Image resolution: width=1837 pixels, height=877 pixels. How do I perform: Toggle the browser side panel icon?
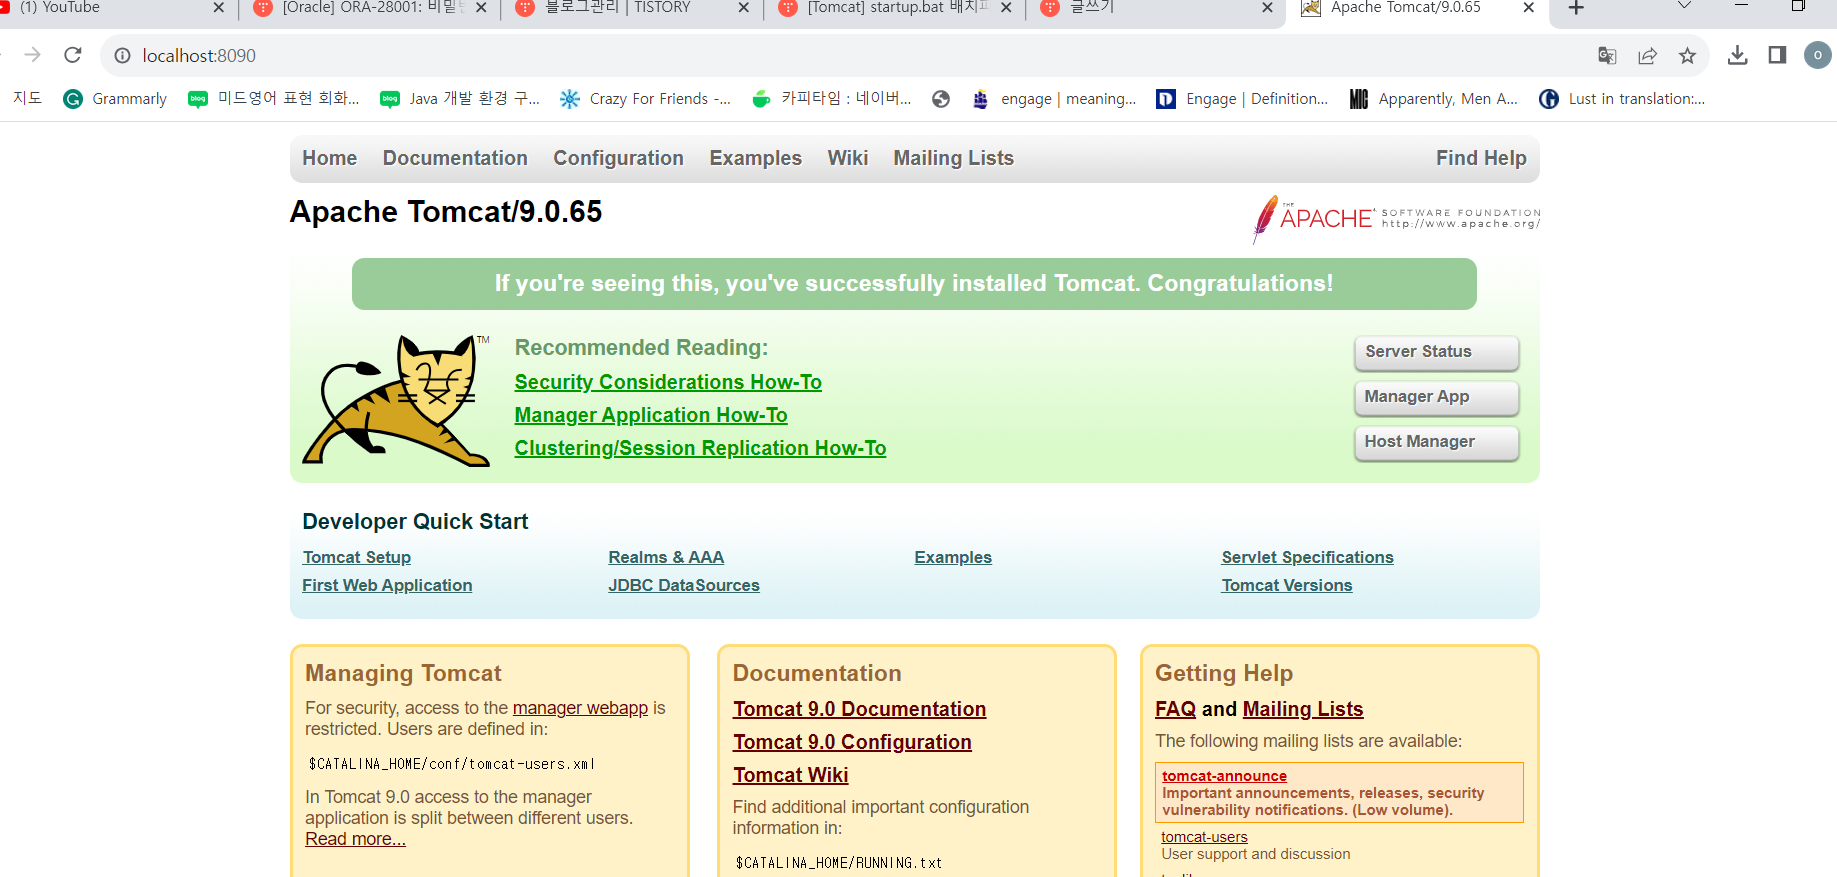tap(1777, 55)
